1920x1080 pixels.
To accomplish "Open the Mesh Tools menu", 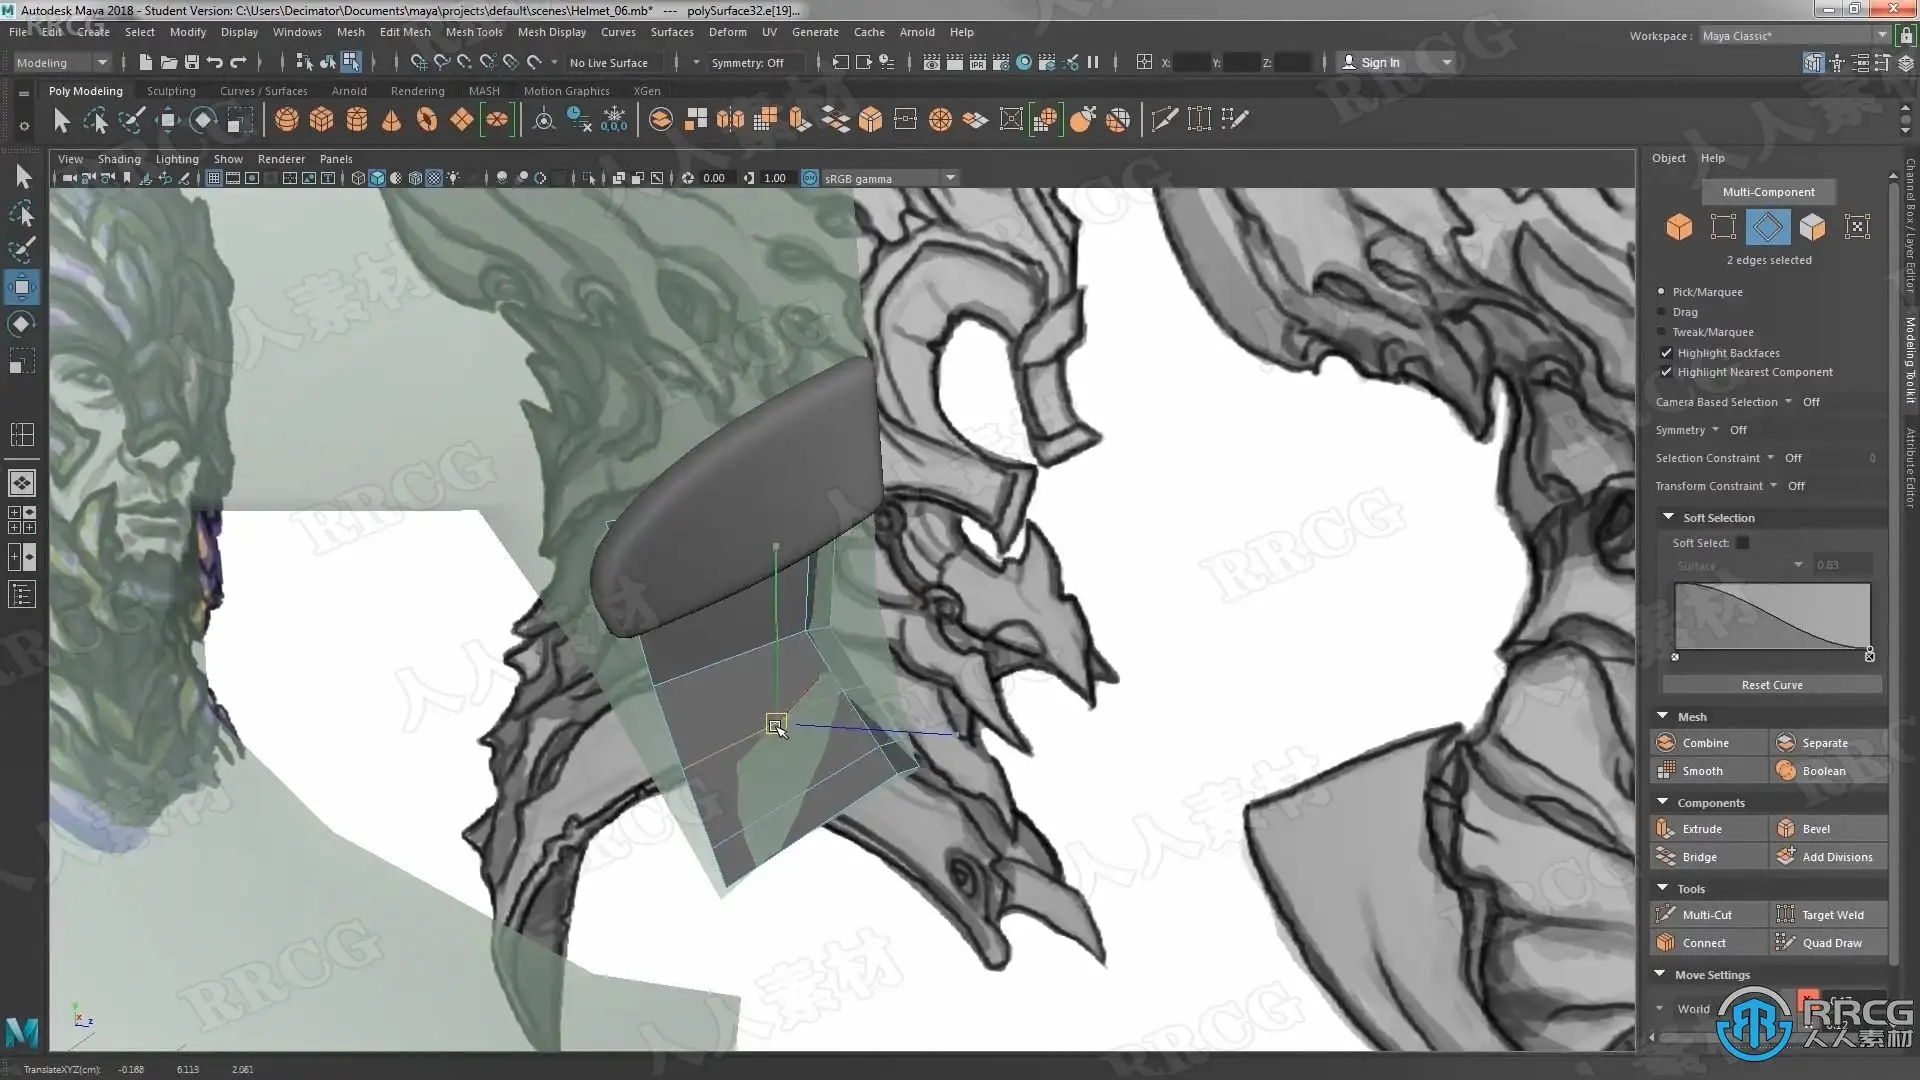I will coord(473,32).
